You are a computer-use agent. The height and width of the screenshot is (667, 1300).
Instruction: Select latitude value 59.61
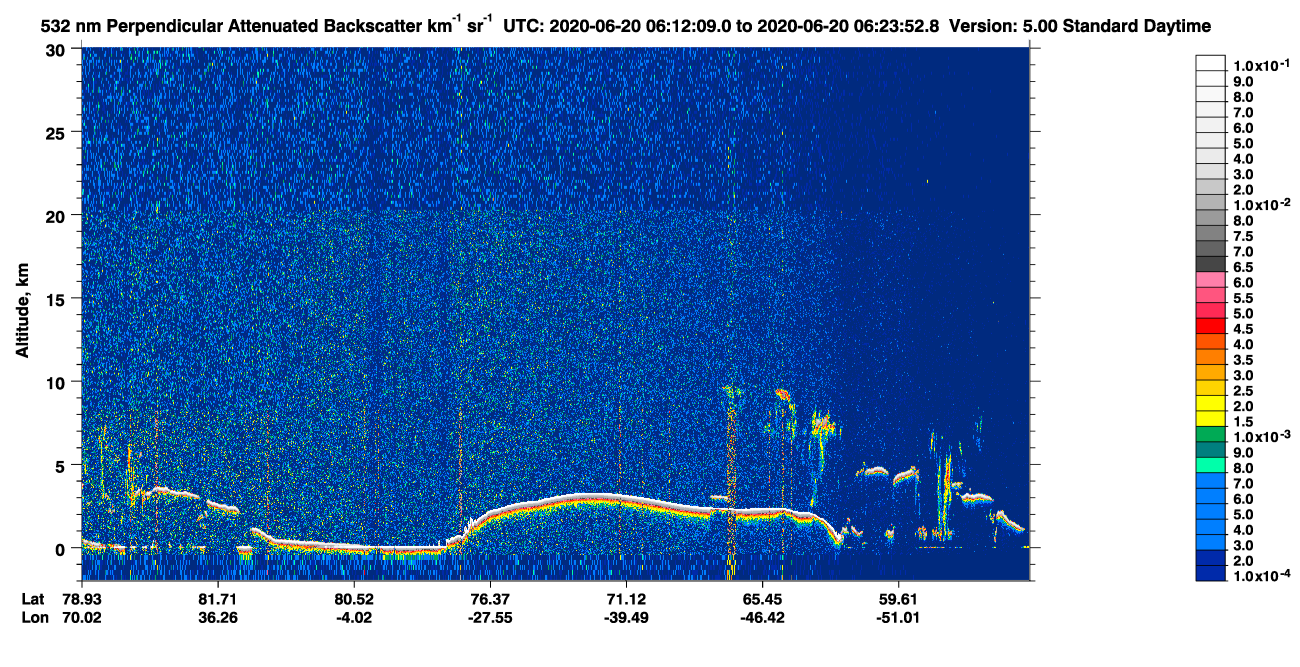[897, 598]
